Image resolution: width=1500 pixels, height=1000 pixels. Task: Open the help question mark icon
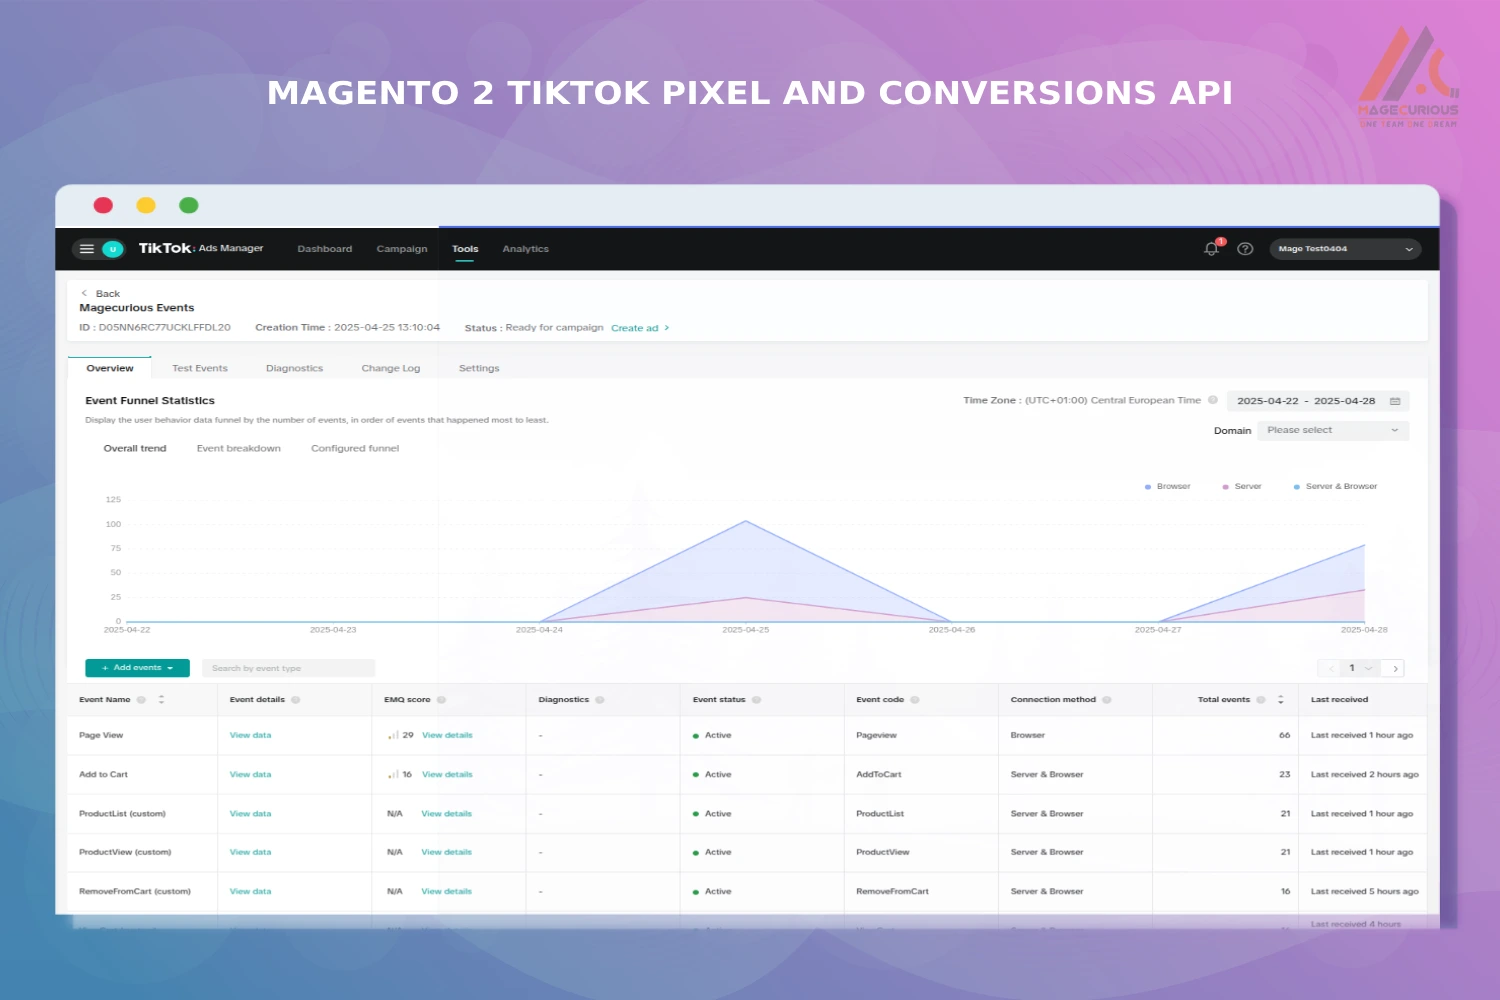coord(1245,248)
